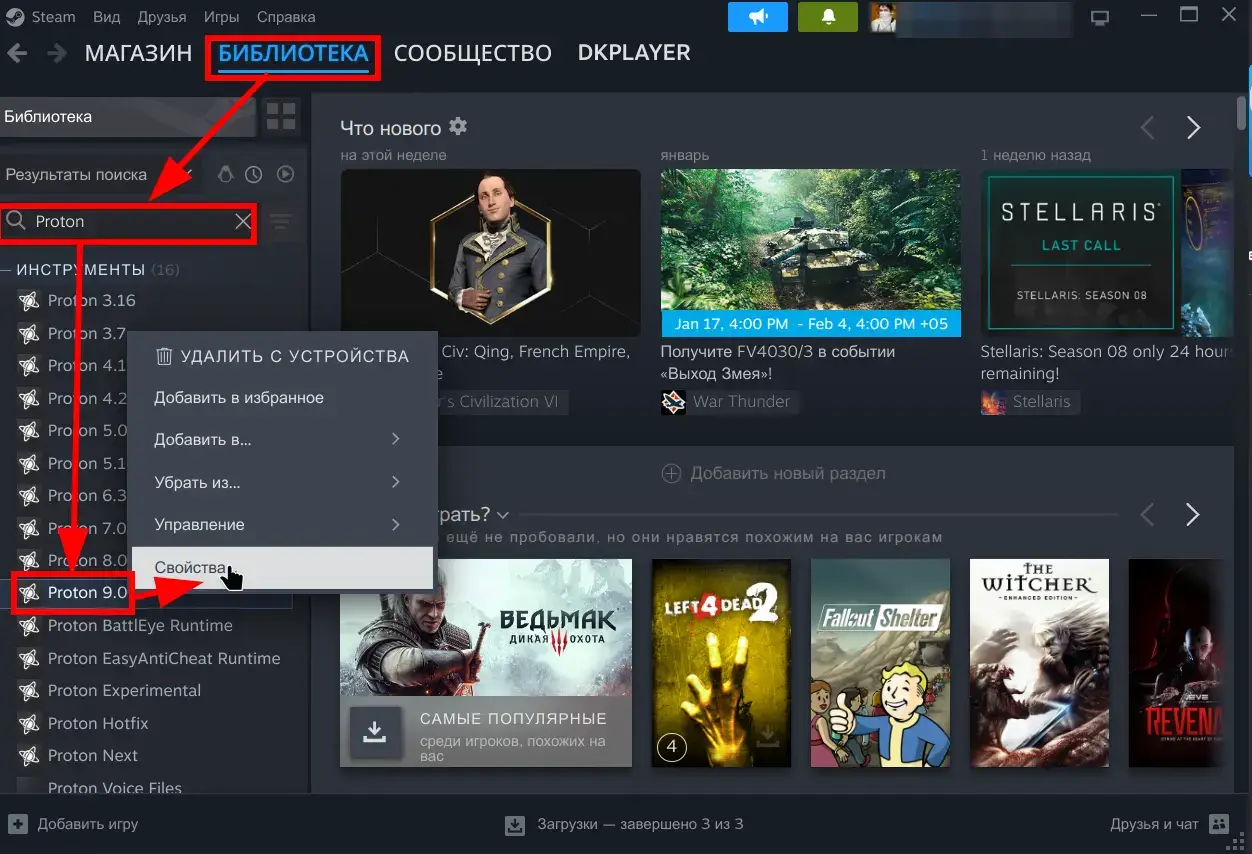Expand the Убрать из… submenu
Viewport: 1252px width, 854px height.
pyautogui.click(x=282, y=482)
